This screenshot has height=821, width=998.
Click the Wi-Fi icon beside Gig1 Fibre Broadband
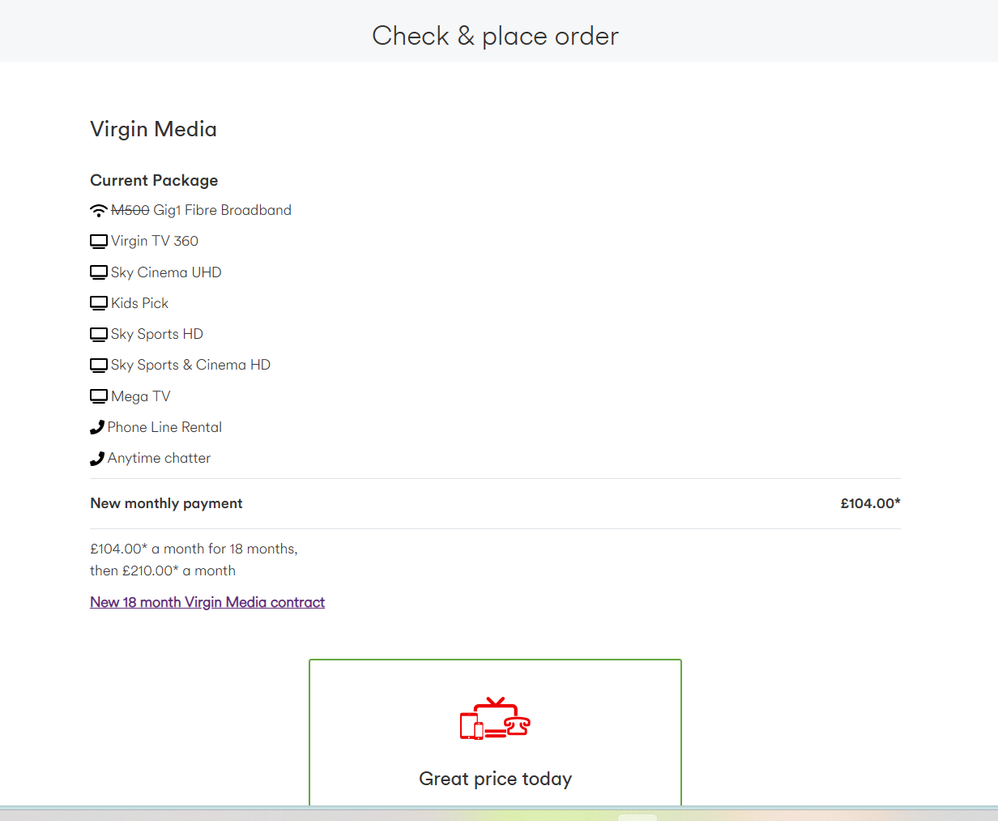click(x=99, y=210)
